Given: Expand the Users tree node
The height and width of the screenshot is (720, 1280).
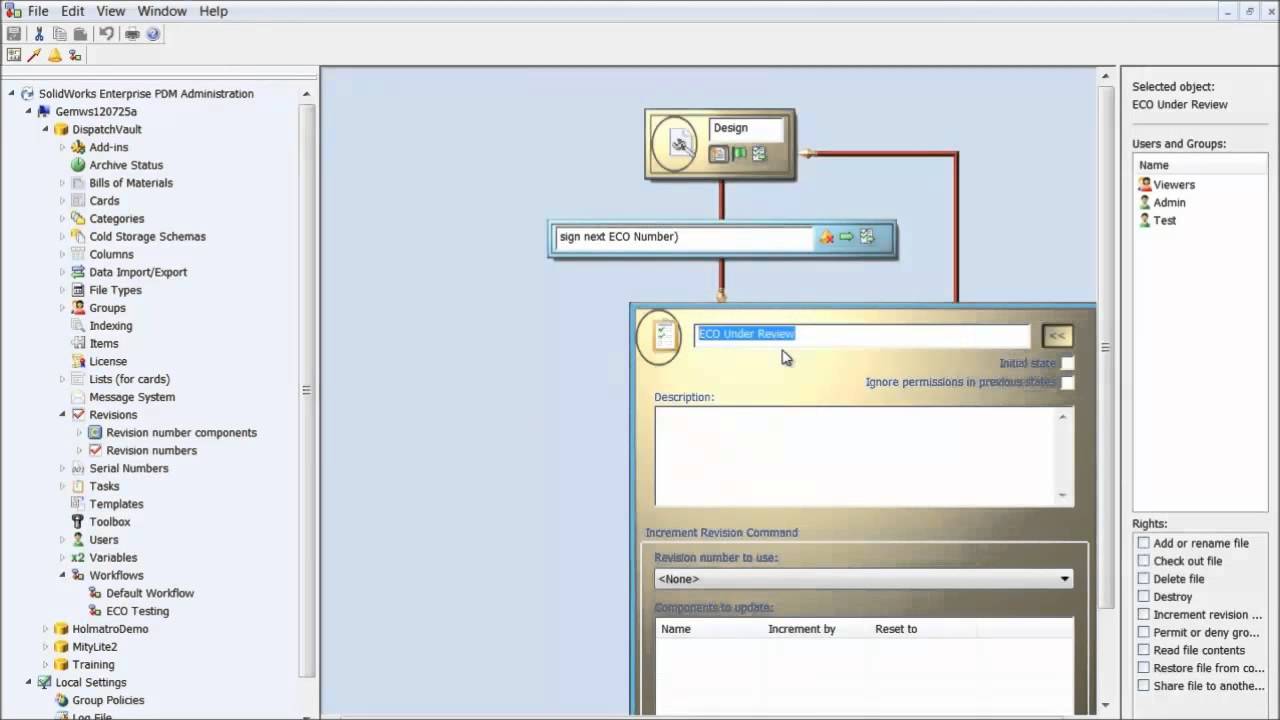Looking at the screenshot, I should pos(62,540).
